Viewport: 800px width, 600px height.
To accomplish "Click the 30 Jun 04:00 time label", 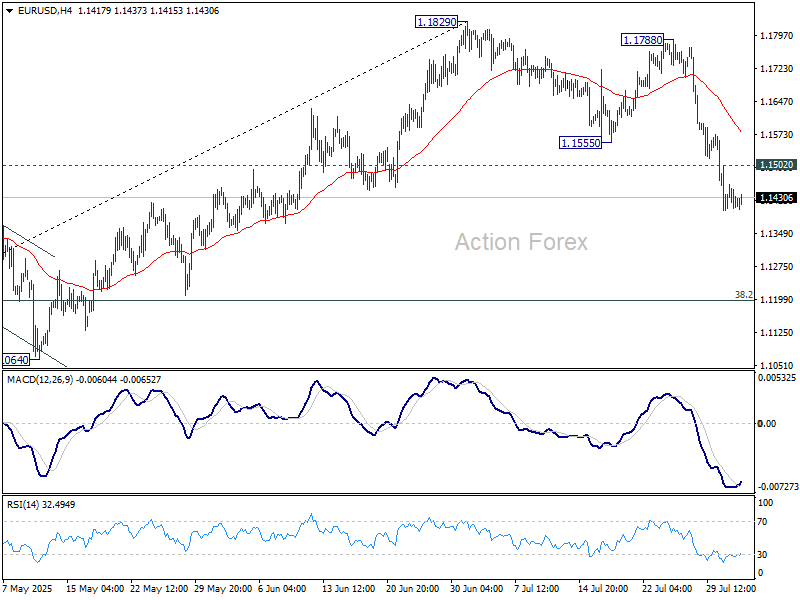I will [x=477, y=588].
